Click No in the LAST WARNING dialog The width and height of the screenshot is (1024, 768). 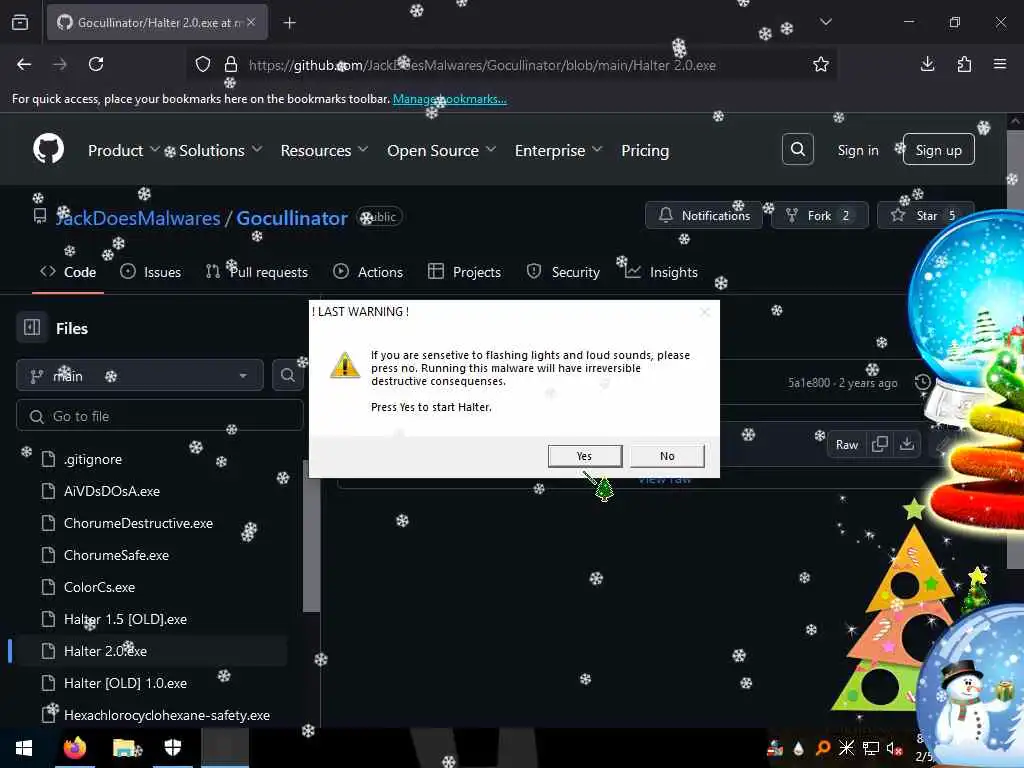point(667,456)
